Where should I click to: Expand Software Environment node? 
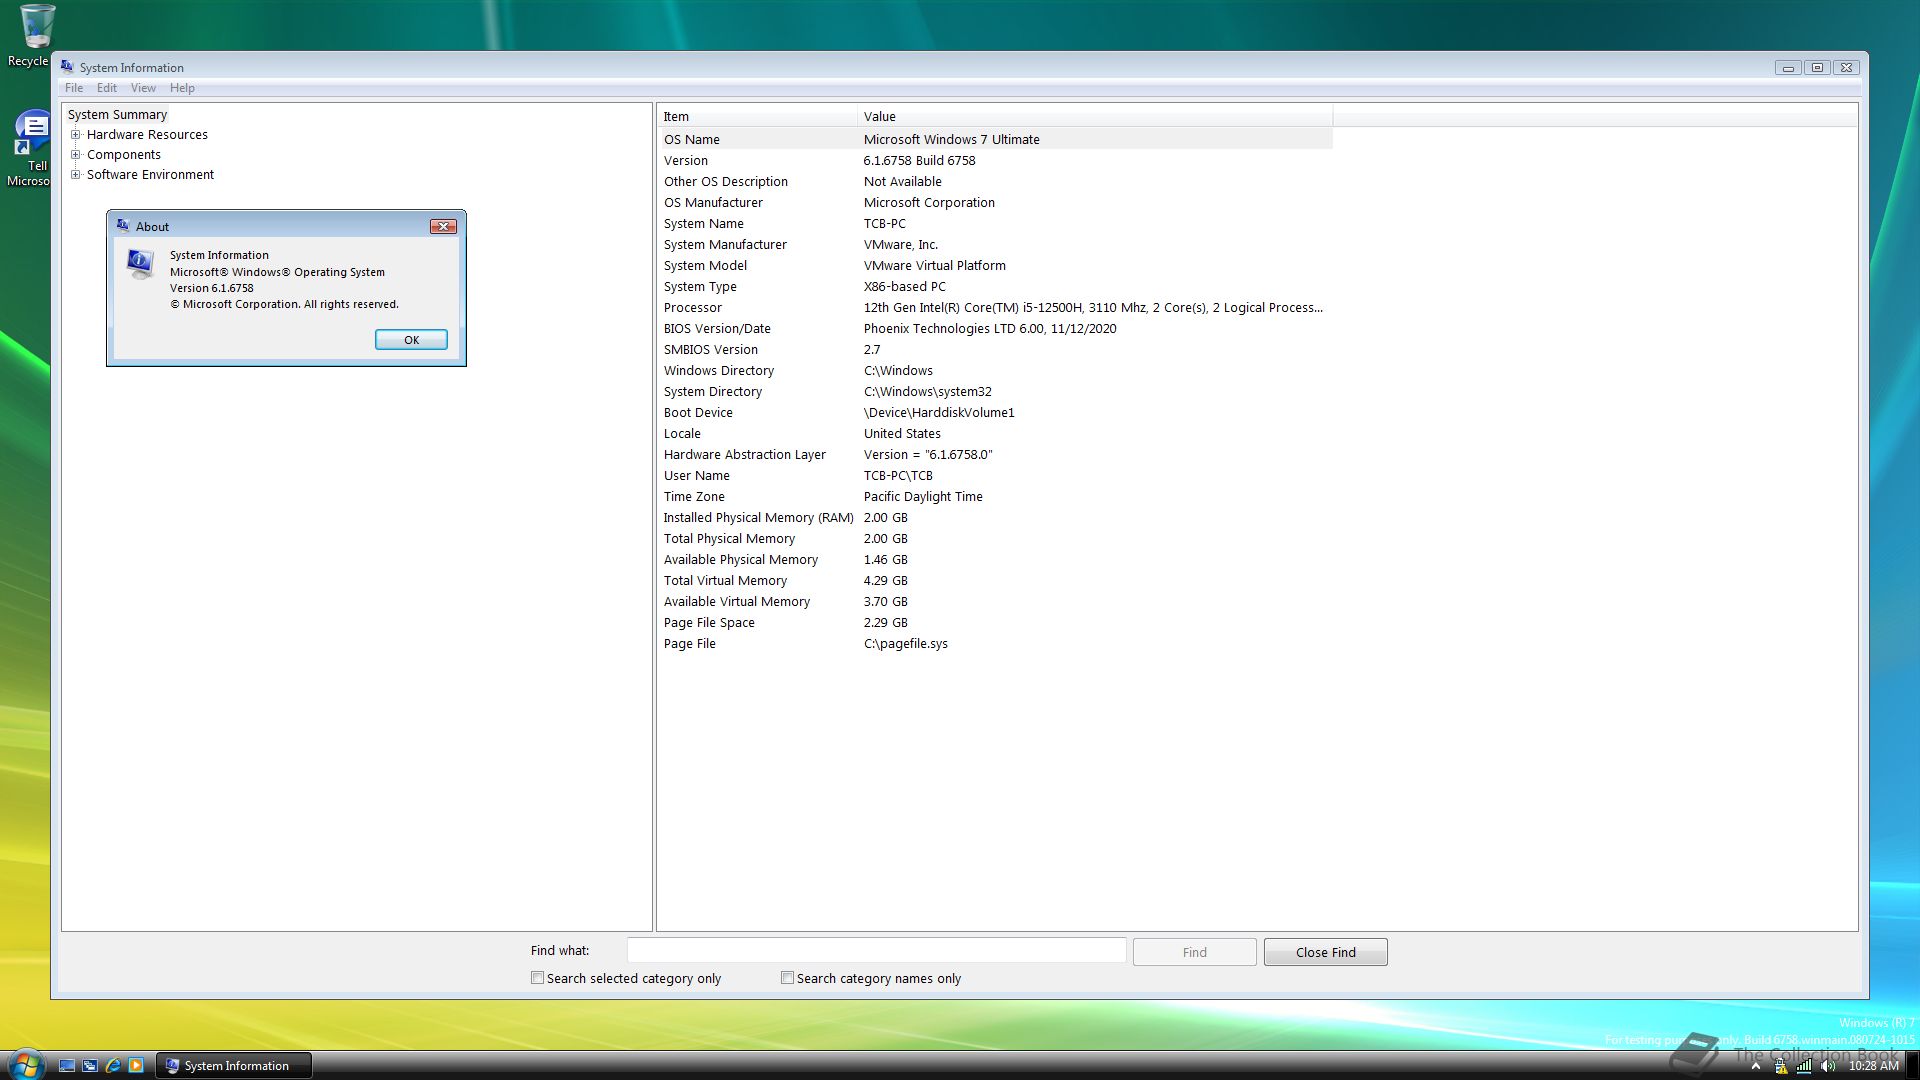point(75,175)
